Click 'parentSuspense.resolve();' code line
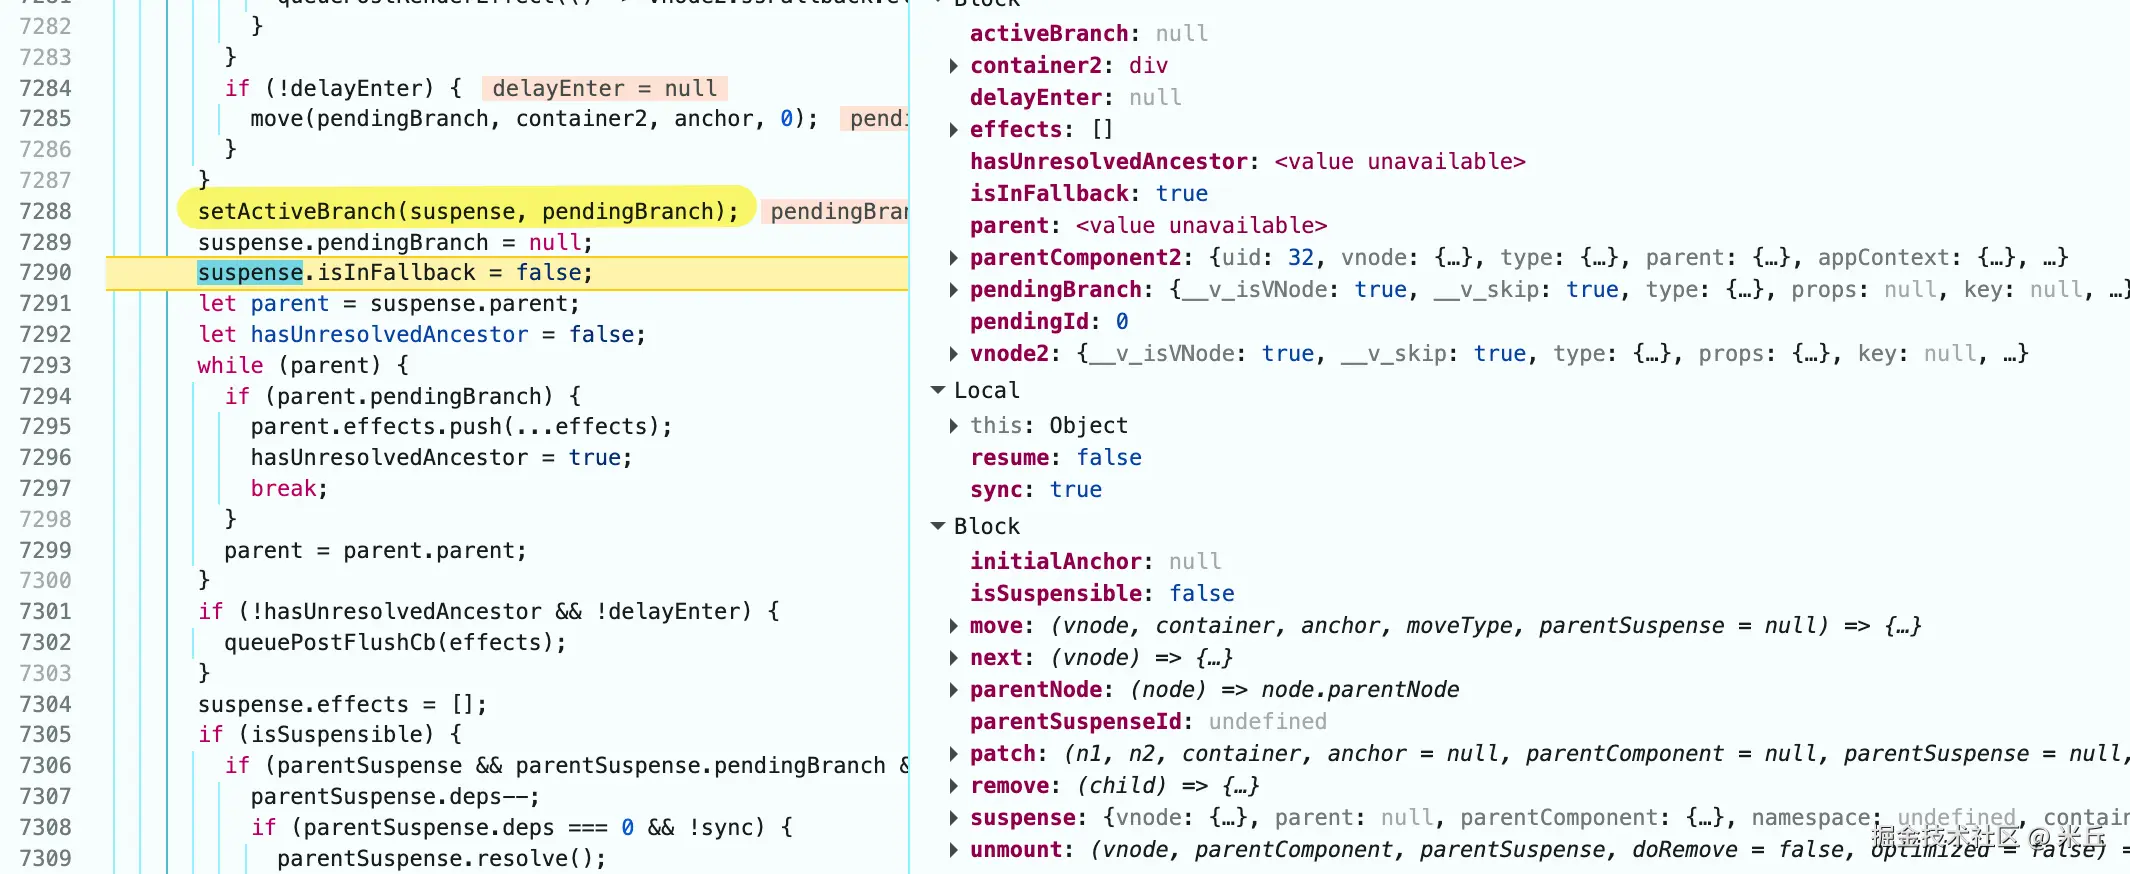2130x874 pixels. (441, 858)
